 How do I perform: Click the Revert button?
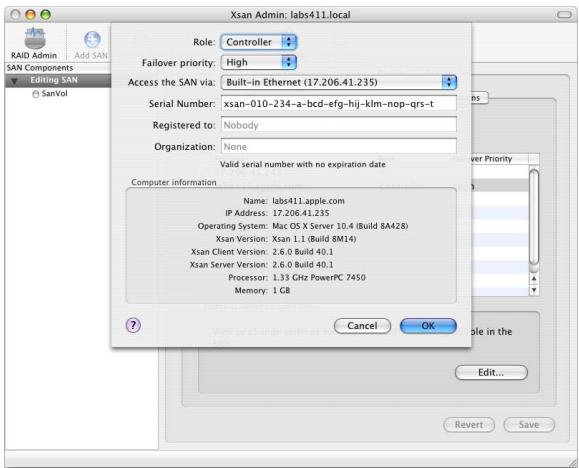[x=469, y=425]
